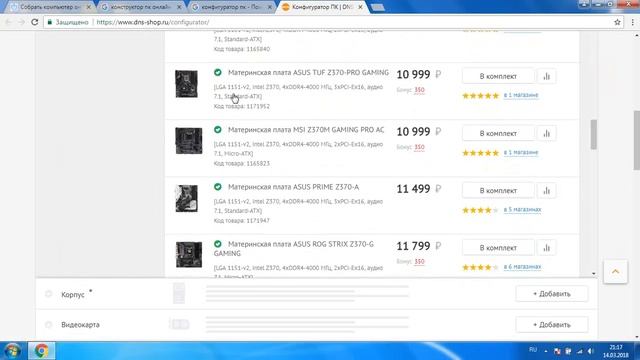
Task: Add ASUS TUF Z370-PRO GAMING to kit
Action: pyautogui.click(x=498, y=76)
